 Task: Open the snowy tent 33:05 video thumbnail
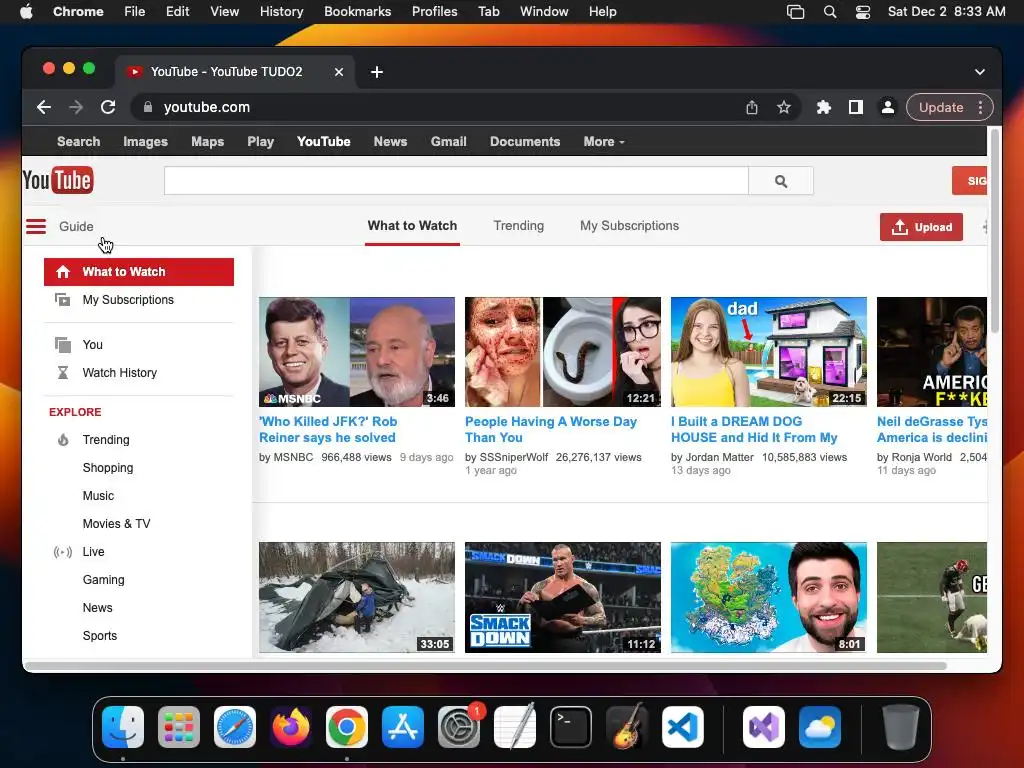pyautogui.click(x=357, y=598)
